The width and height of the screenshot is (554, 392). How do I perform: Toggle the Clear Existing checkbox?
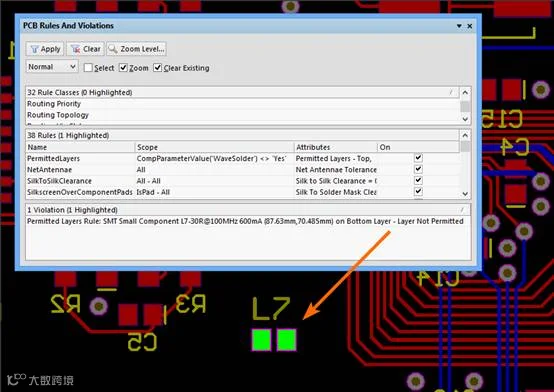tap(157, 68)
